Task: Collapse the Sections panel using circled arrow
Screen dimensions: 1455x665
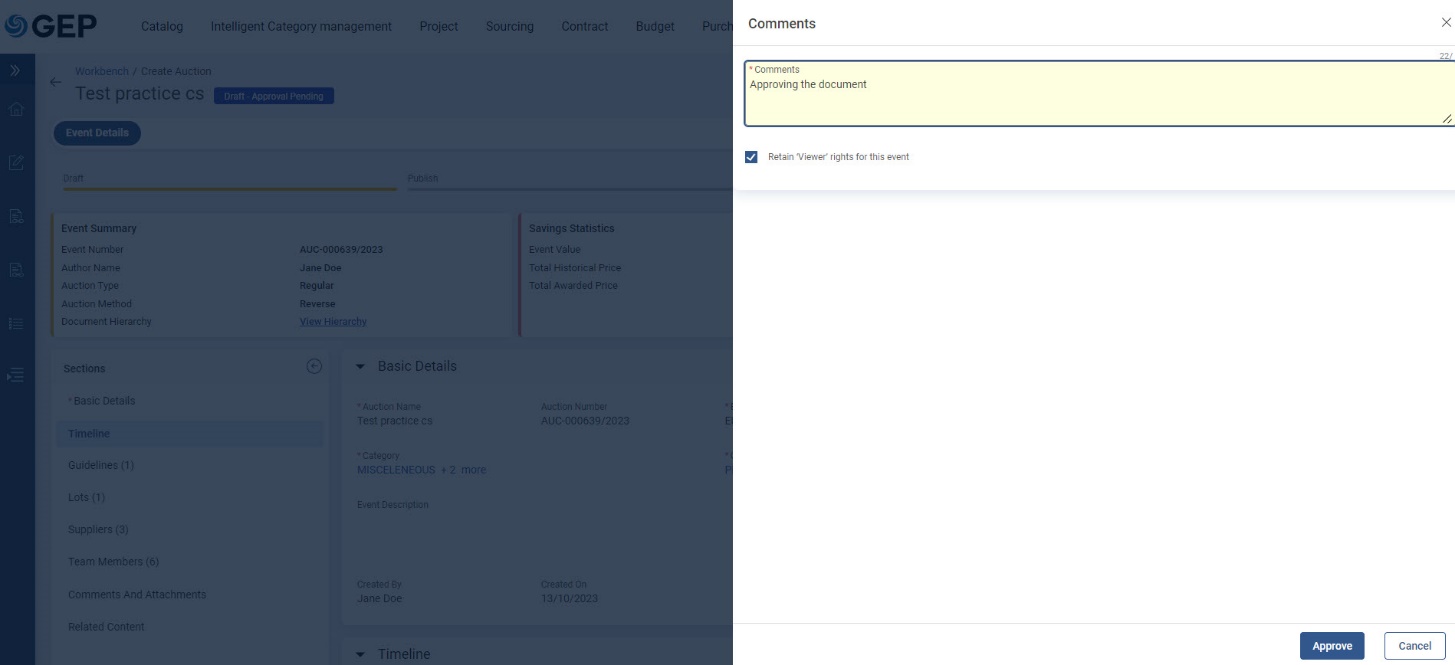Action: [314, 367]
